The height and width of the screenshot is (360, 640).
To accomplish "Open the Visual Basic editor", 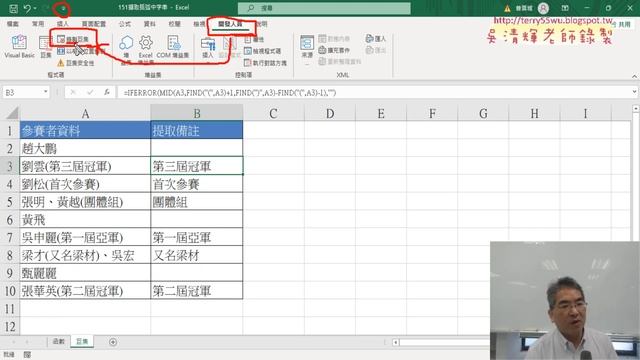I will point(19,47).
